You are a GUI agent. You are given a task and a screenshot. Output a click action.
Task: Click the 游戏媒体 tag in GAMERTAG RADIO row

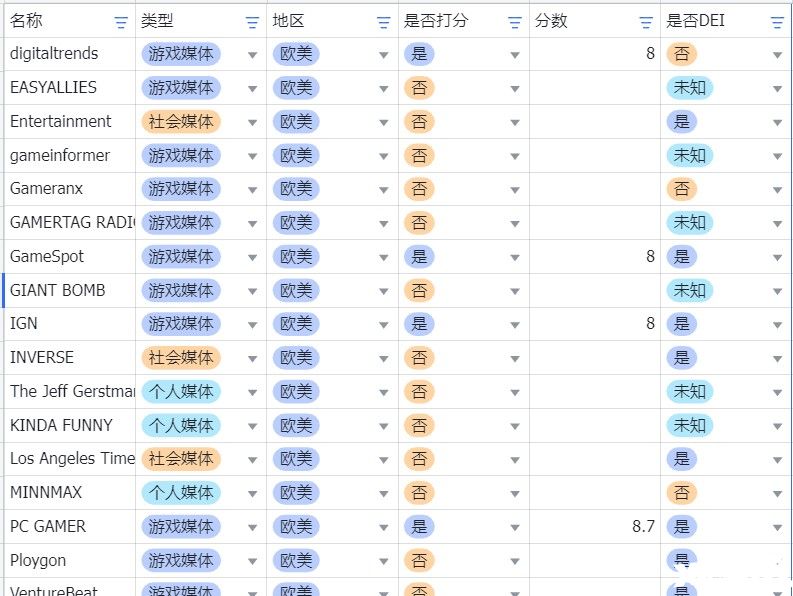pos(181,223)
